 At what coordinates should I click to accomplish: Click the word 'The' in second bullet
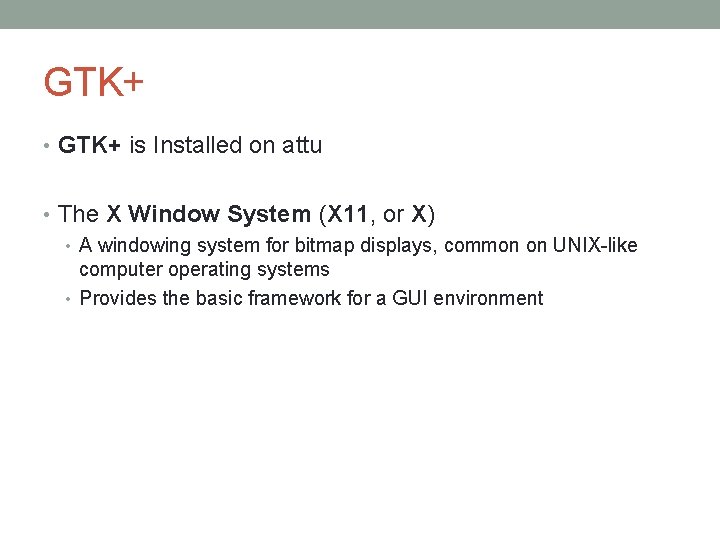click(x=78, y=214)
